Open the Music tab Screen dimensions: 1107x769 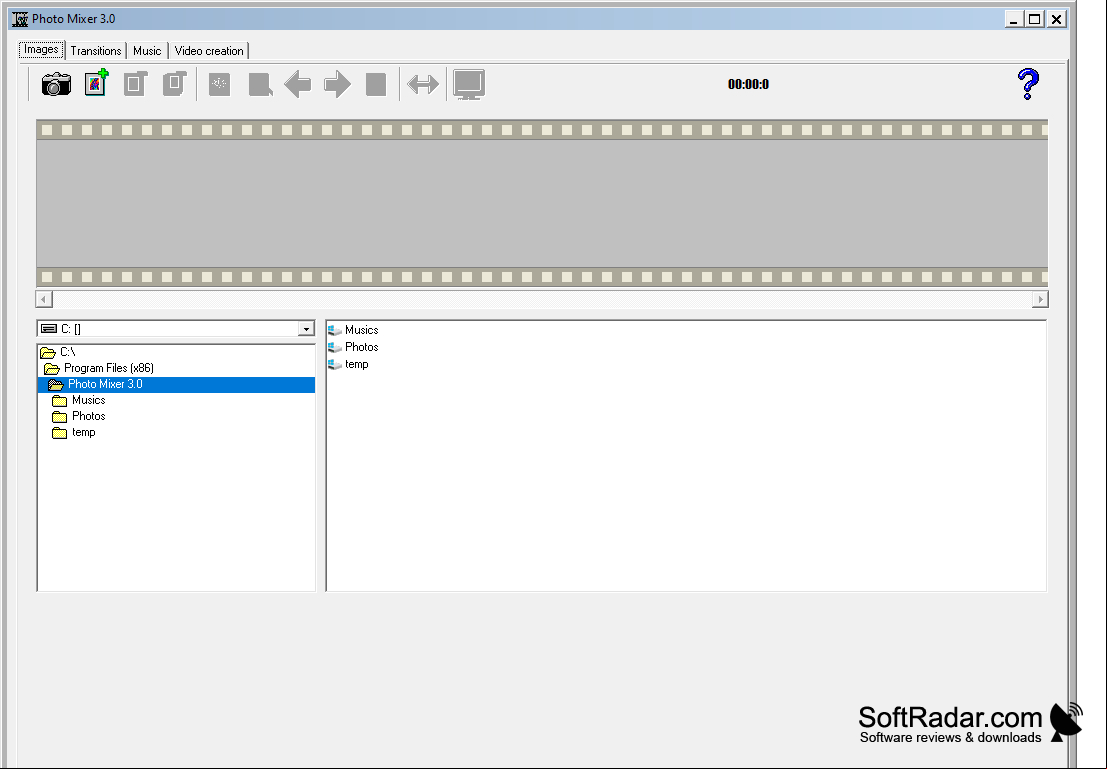pos(147,51)
